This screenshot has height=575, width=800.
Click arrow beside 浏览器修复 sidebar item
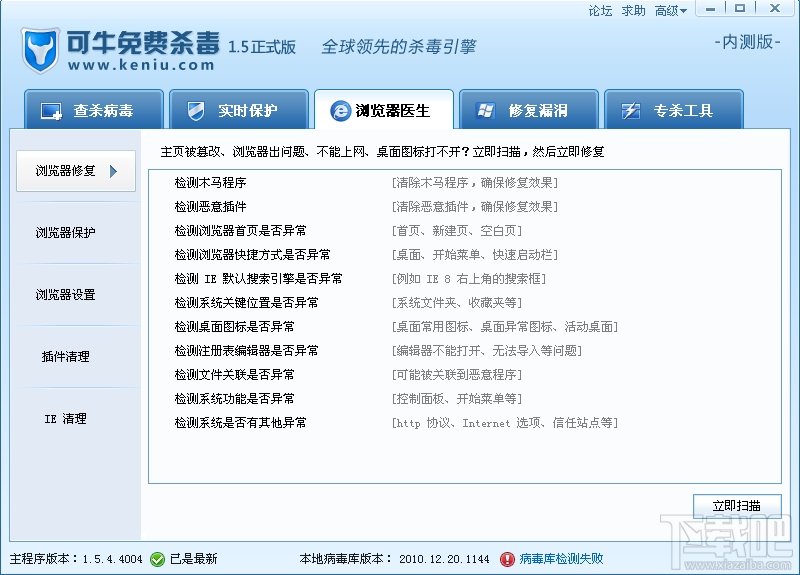[x=114, y=171]
